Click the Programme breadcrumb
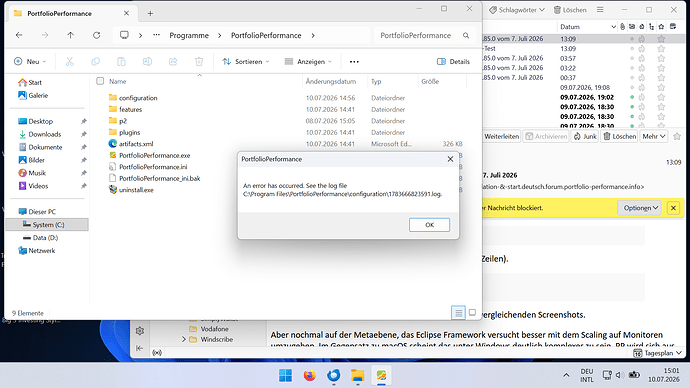The height and width of the screenshot is (388, 690). click(x=189, y=35)
